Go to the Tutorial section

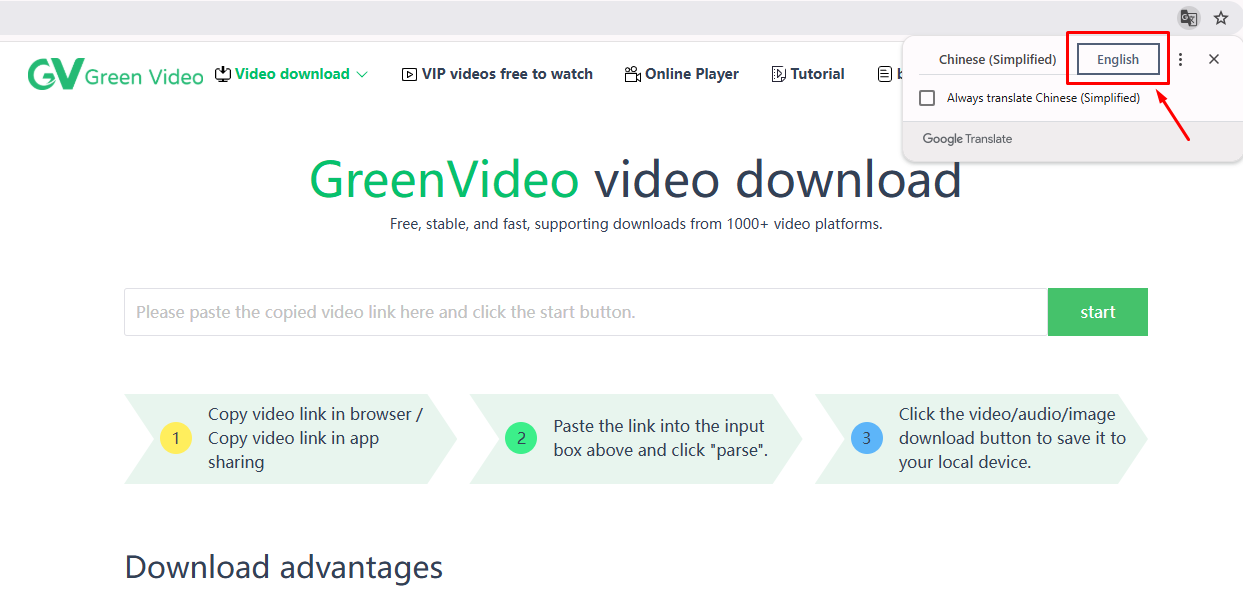[x=817, y=73]
